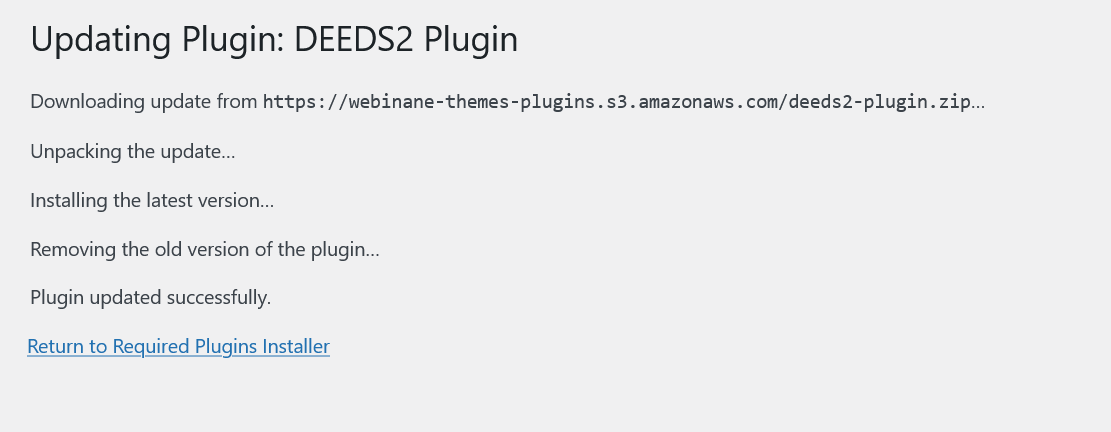Click the word 'DEEDS2' in the page title
1111x432 pixels.
[354, 40]
